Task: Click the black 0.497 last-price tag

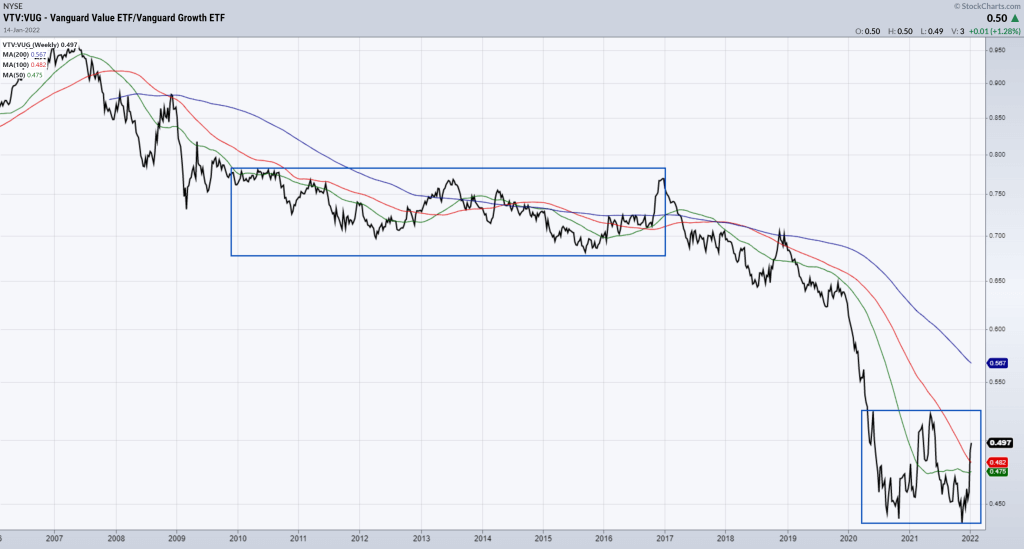Action: click(1000, 443)
